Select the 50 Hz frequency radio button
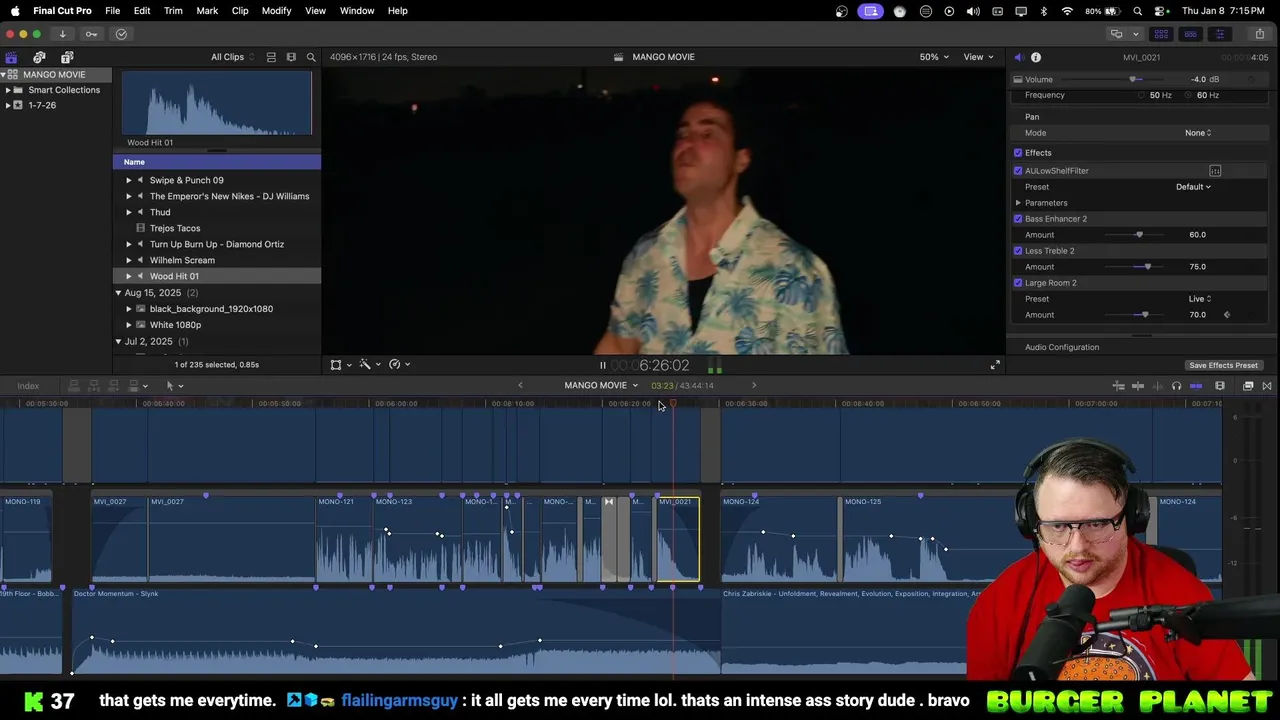This screenshot has height=720, width=1280. [x=1141, y=95]
